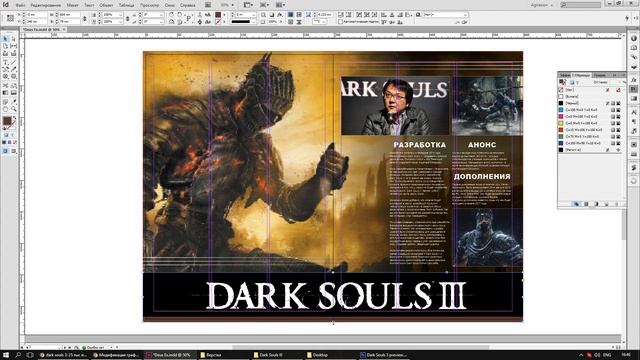Select the Eyedropper tool

[x=13, y=102]
